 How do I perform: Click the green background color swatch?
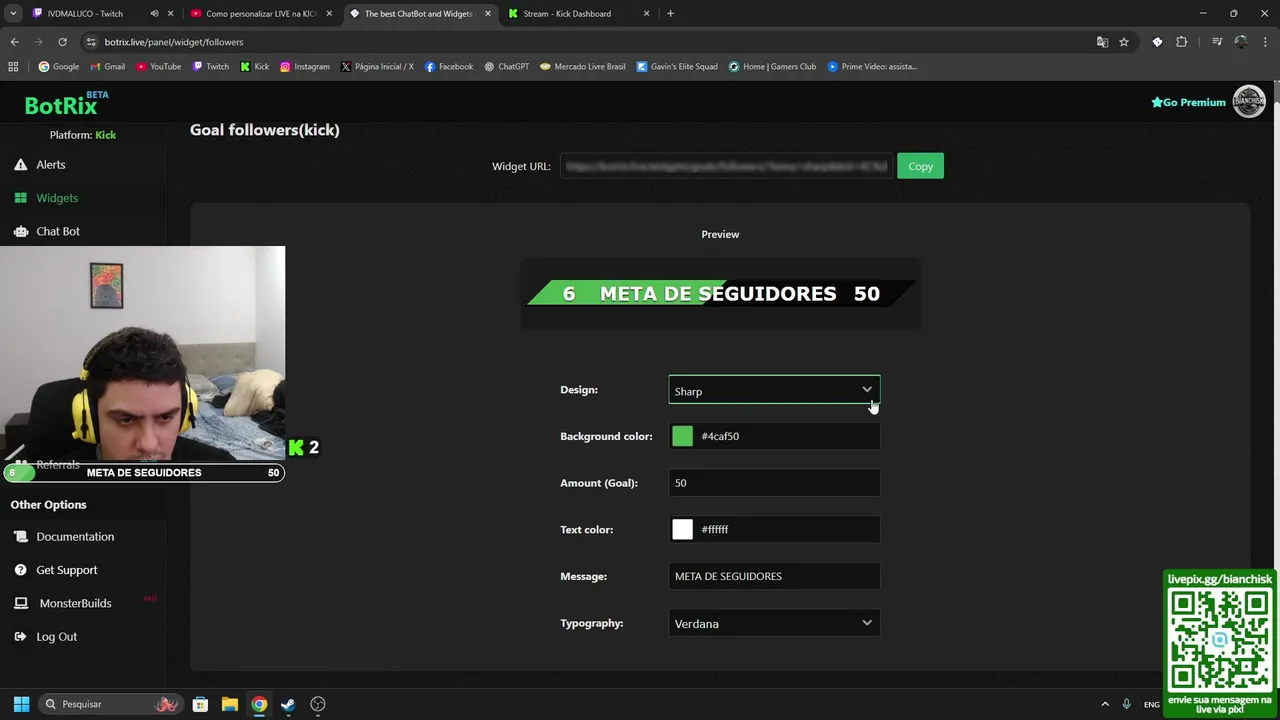coord(682,436)
